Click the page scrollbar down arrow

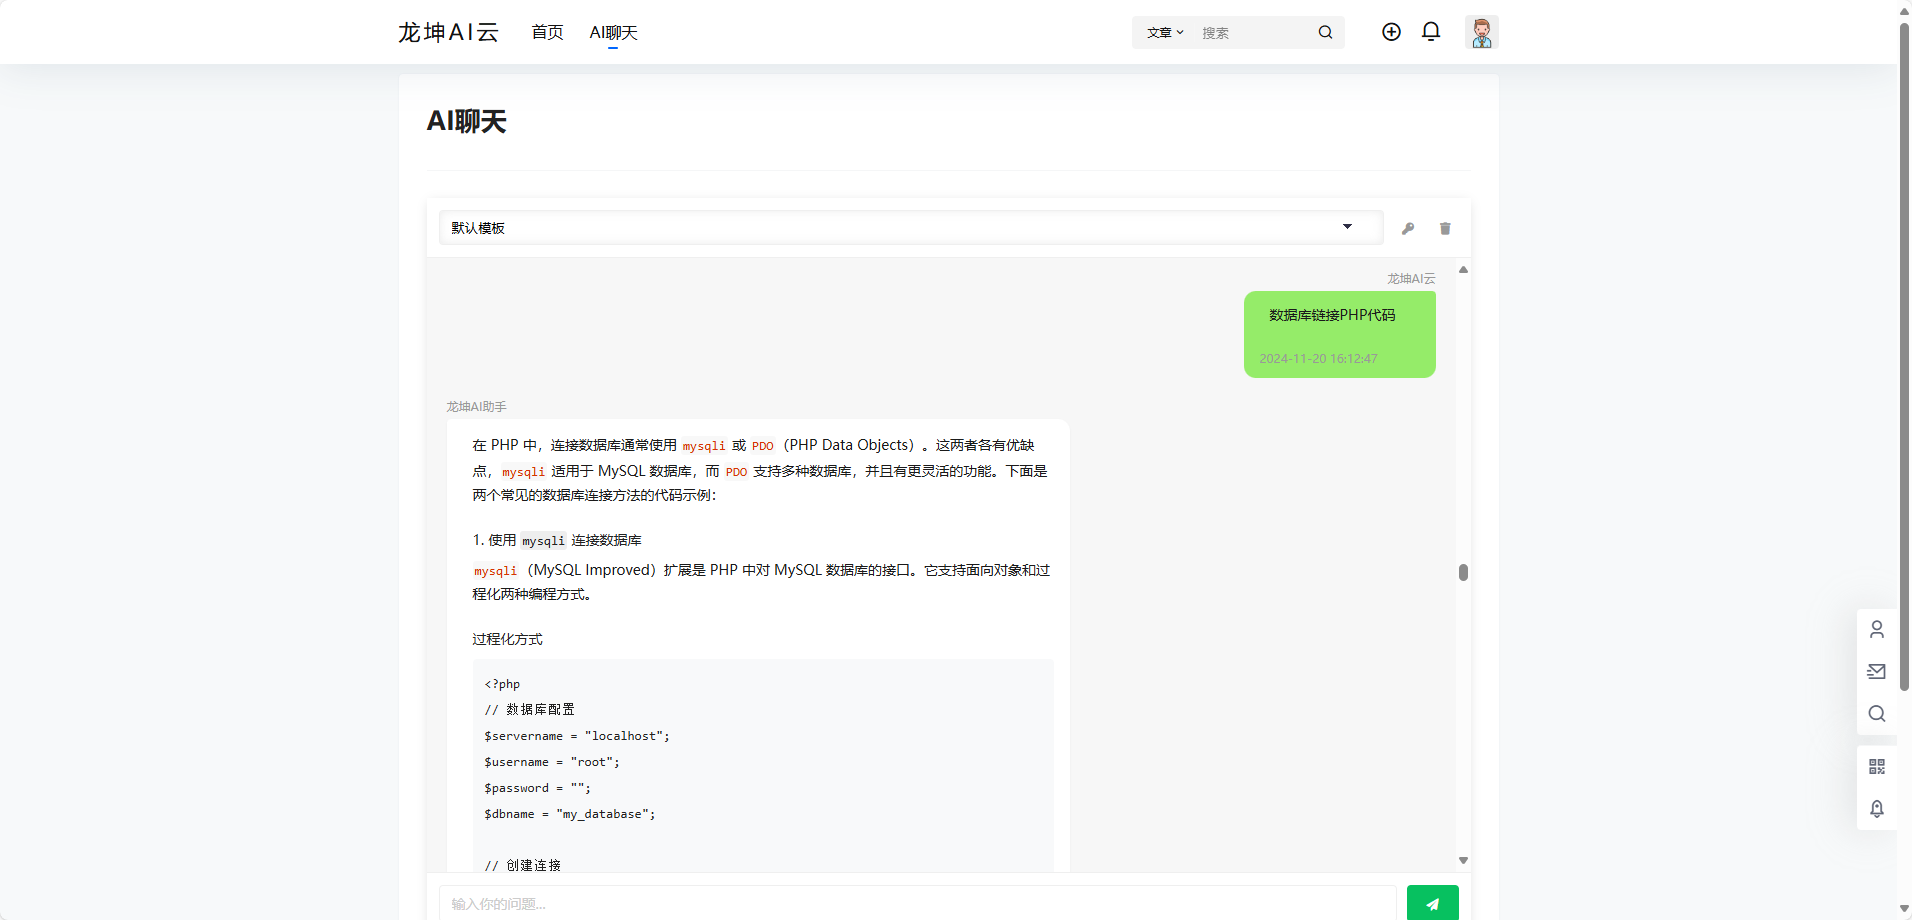[1904, 909]
